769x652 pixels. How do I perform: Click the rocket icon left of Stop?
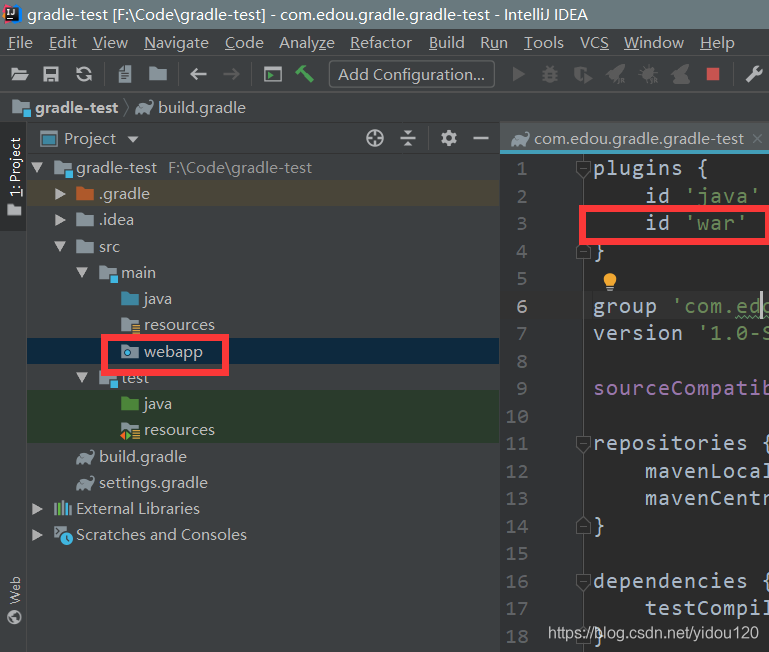pyautogui.click(x=681, y=75)
